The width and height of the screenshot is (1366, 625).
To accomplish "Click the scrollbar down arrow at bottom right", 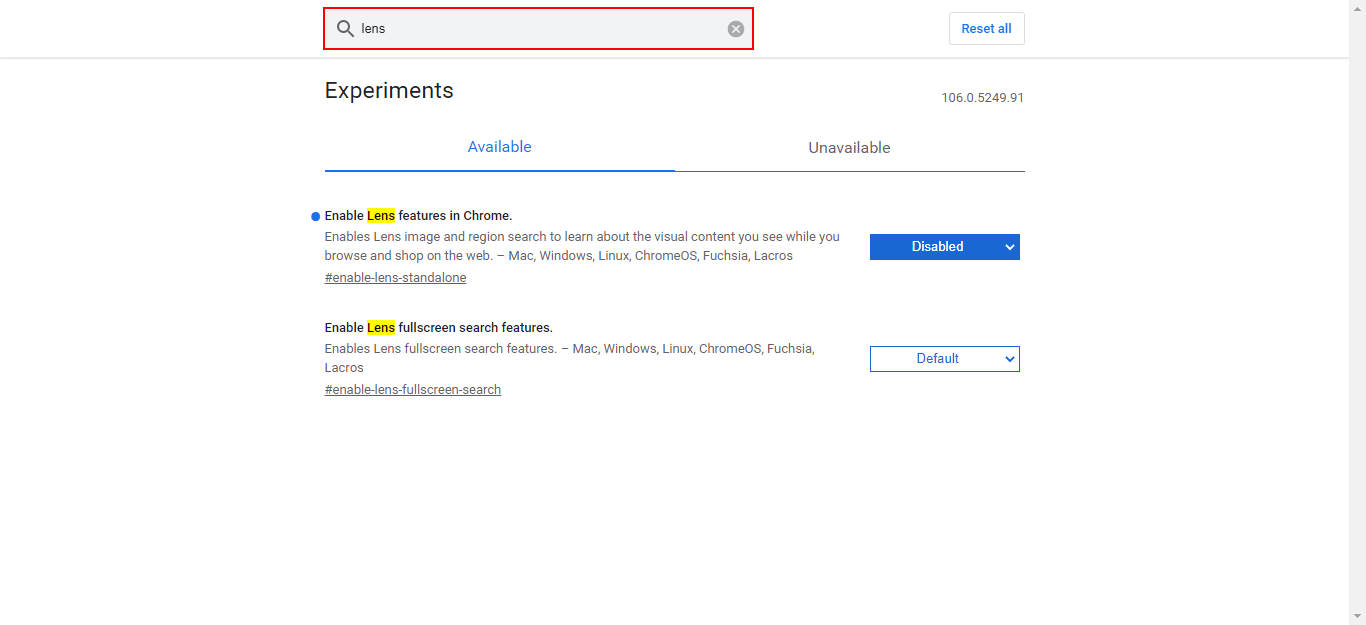I will pos(1357,616).
